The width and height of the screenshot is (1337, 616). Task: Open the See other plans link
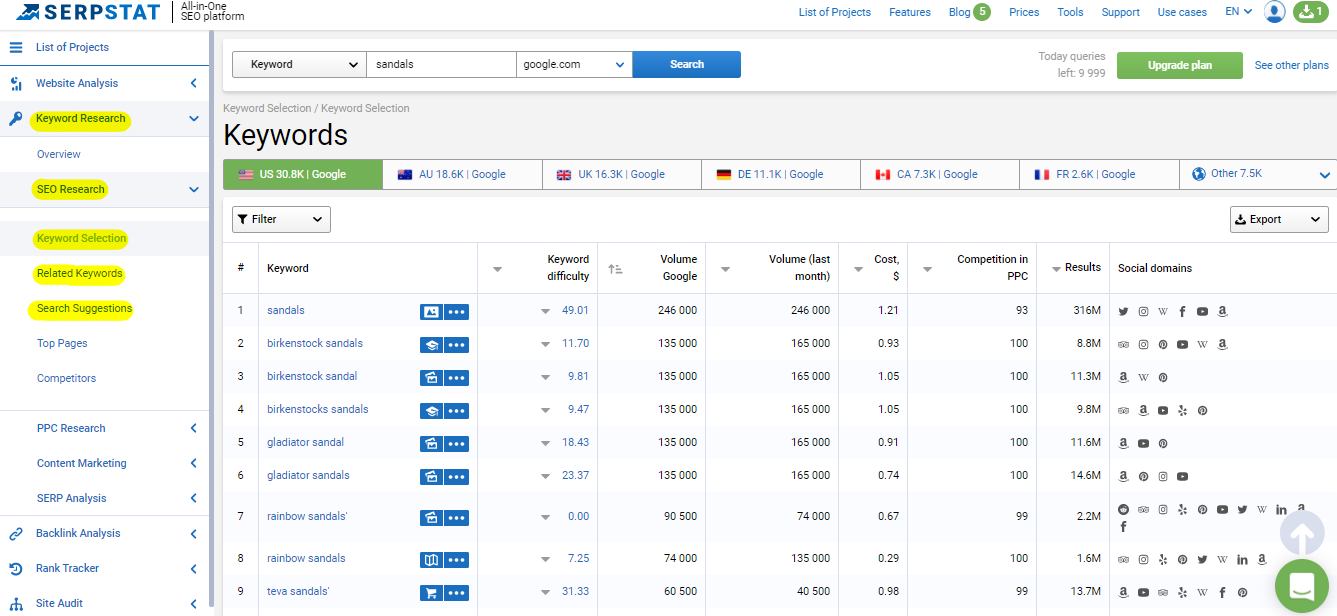click(1292, 65)
